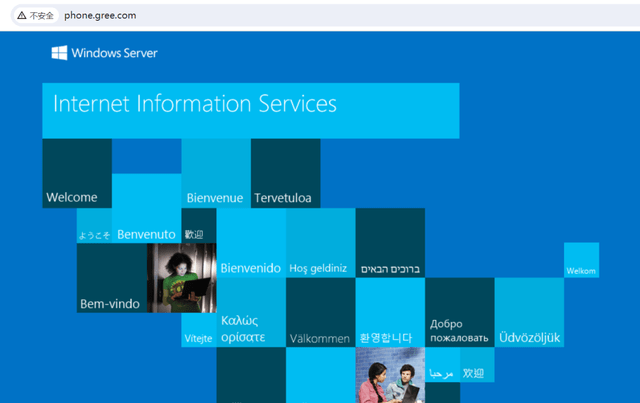Click the Välkommen tile
The image size is (640, 403).
point(320,312)
